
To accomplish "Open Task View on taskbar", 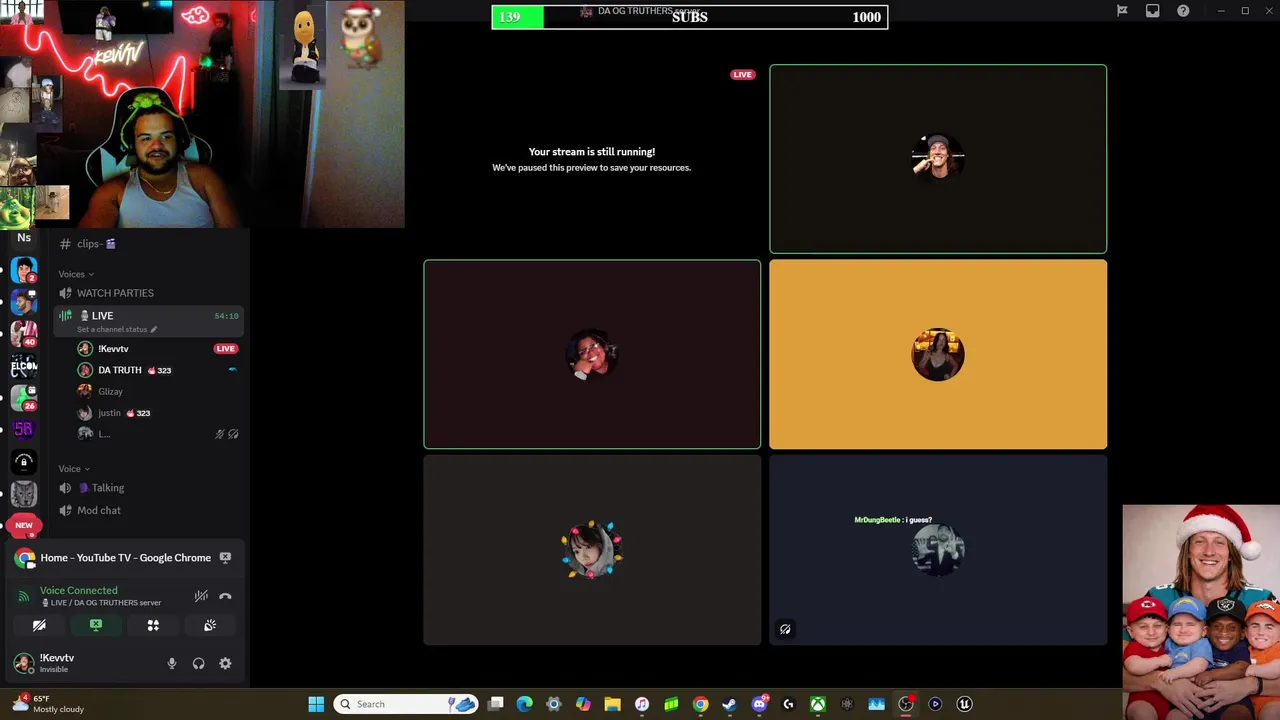I will click(x=496, y=704).
